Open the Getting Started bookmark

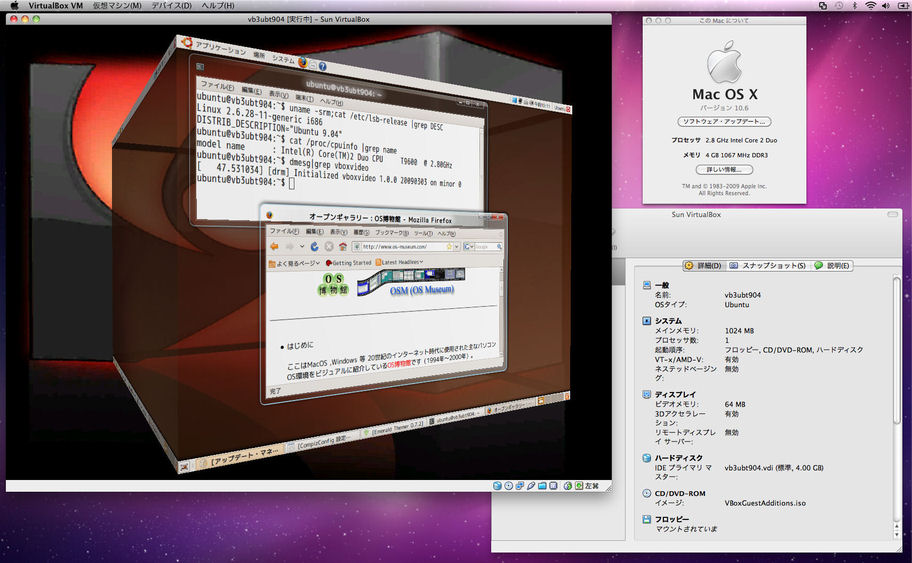click(x=348, y=263)
